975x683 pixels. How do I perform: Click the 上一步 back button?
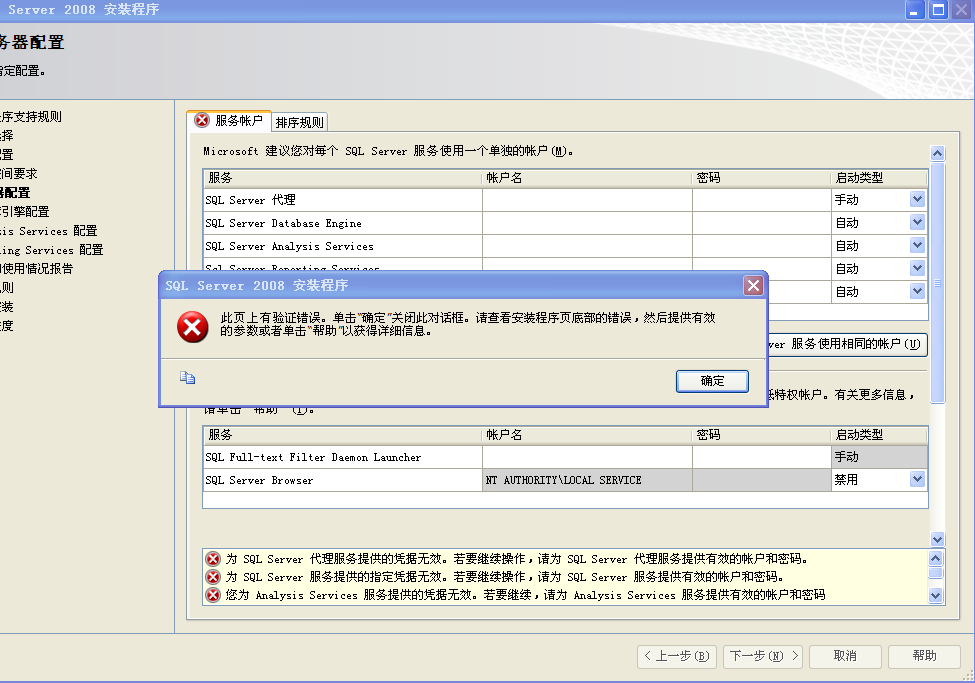pos(677,656)
